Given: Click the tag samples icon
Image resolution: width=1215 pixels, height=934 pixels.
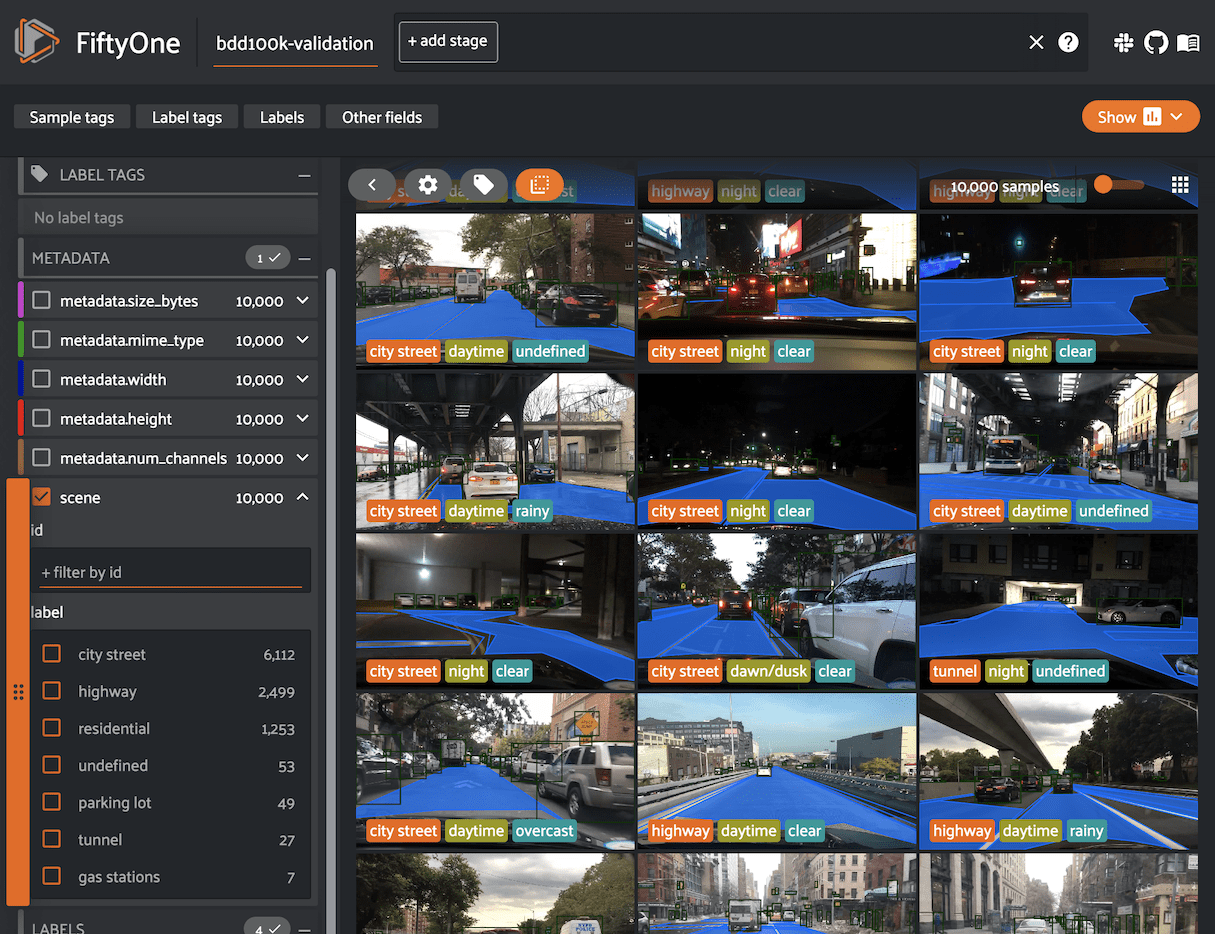Looking at the screenshot, I should [483, 185].
